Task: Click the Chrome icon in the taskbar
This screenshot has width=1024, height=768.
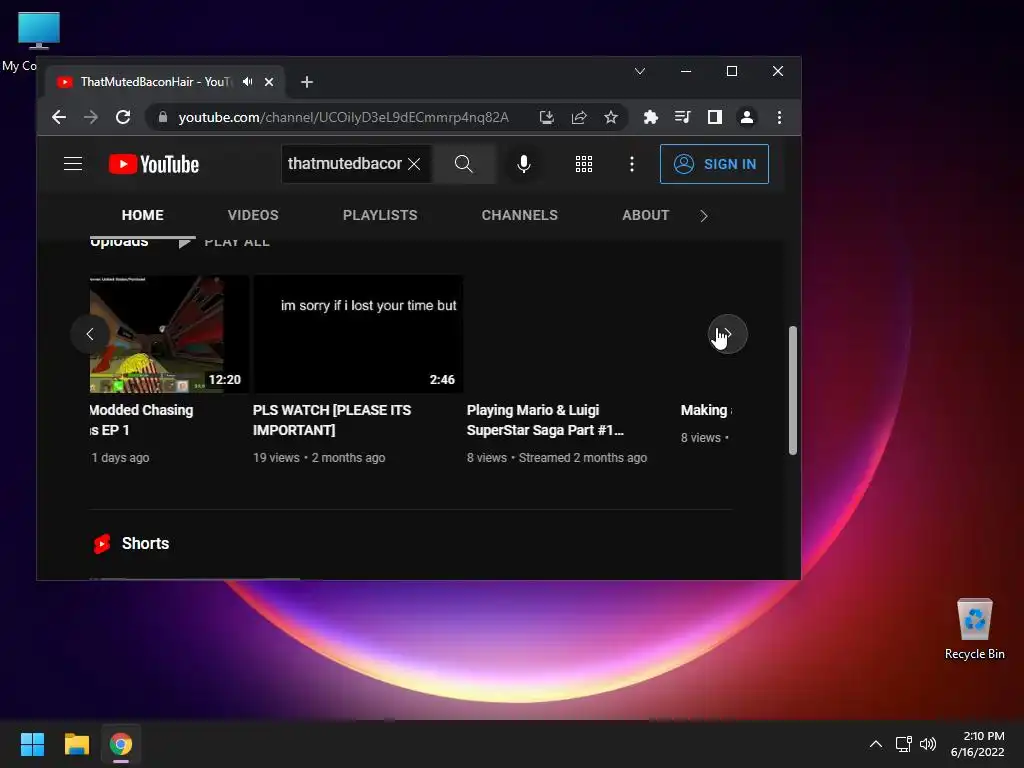Action: coord(121,744)
